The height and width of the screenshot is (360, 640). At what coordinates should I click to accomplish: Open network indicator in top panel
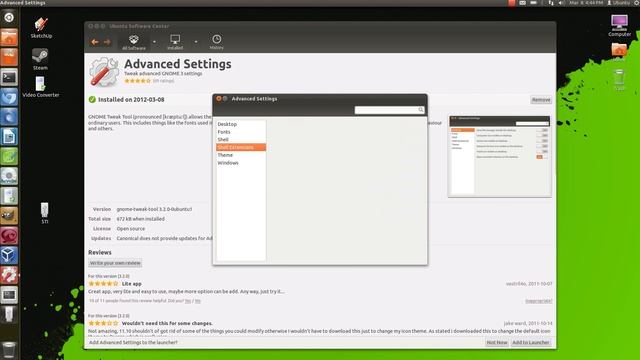click(x=551, y=3)
